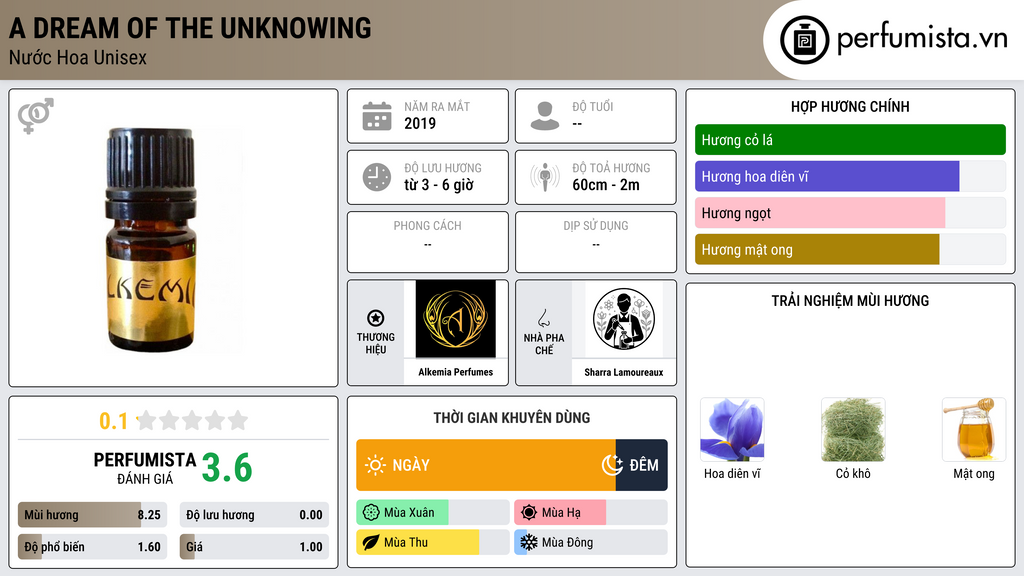Click the Độ lưu hương 0.00 rating bar
Image resolution: width=1024 pixels, height=576 pixels.
(x=254, y=515)
